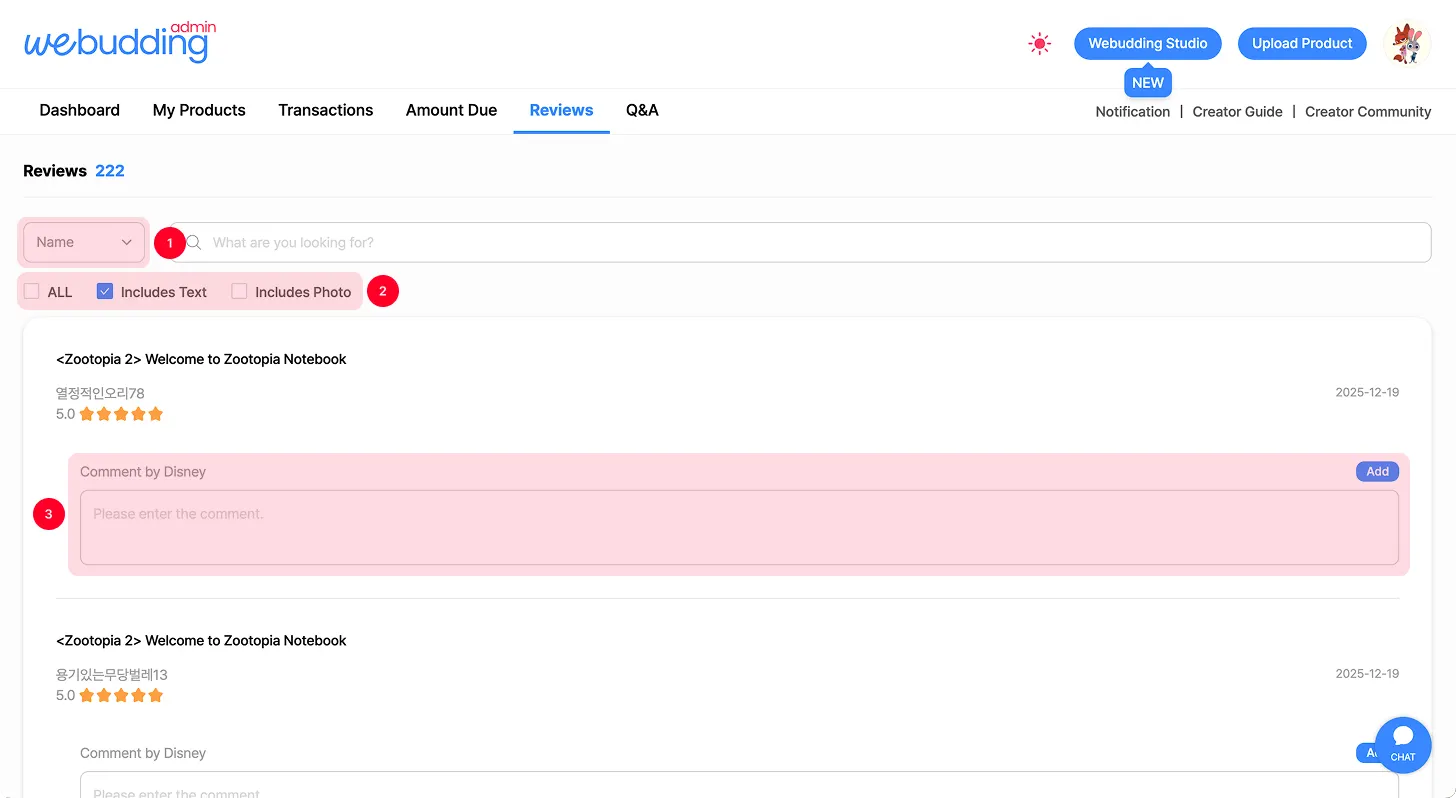Focus the 'What are you looking for?' search field
This screenshot has width=1456, height=798.
click(801, 242)
